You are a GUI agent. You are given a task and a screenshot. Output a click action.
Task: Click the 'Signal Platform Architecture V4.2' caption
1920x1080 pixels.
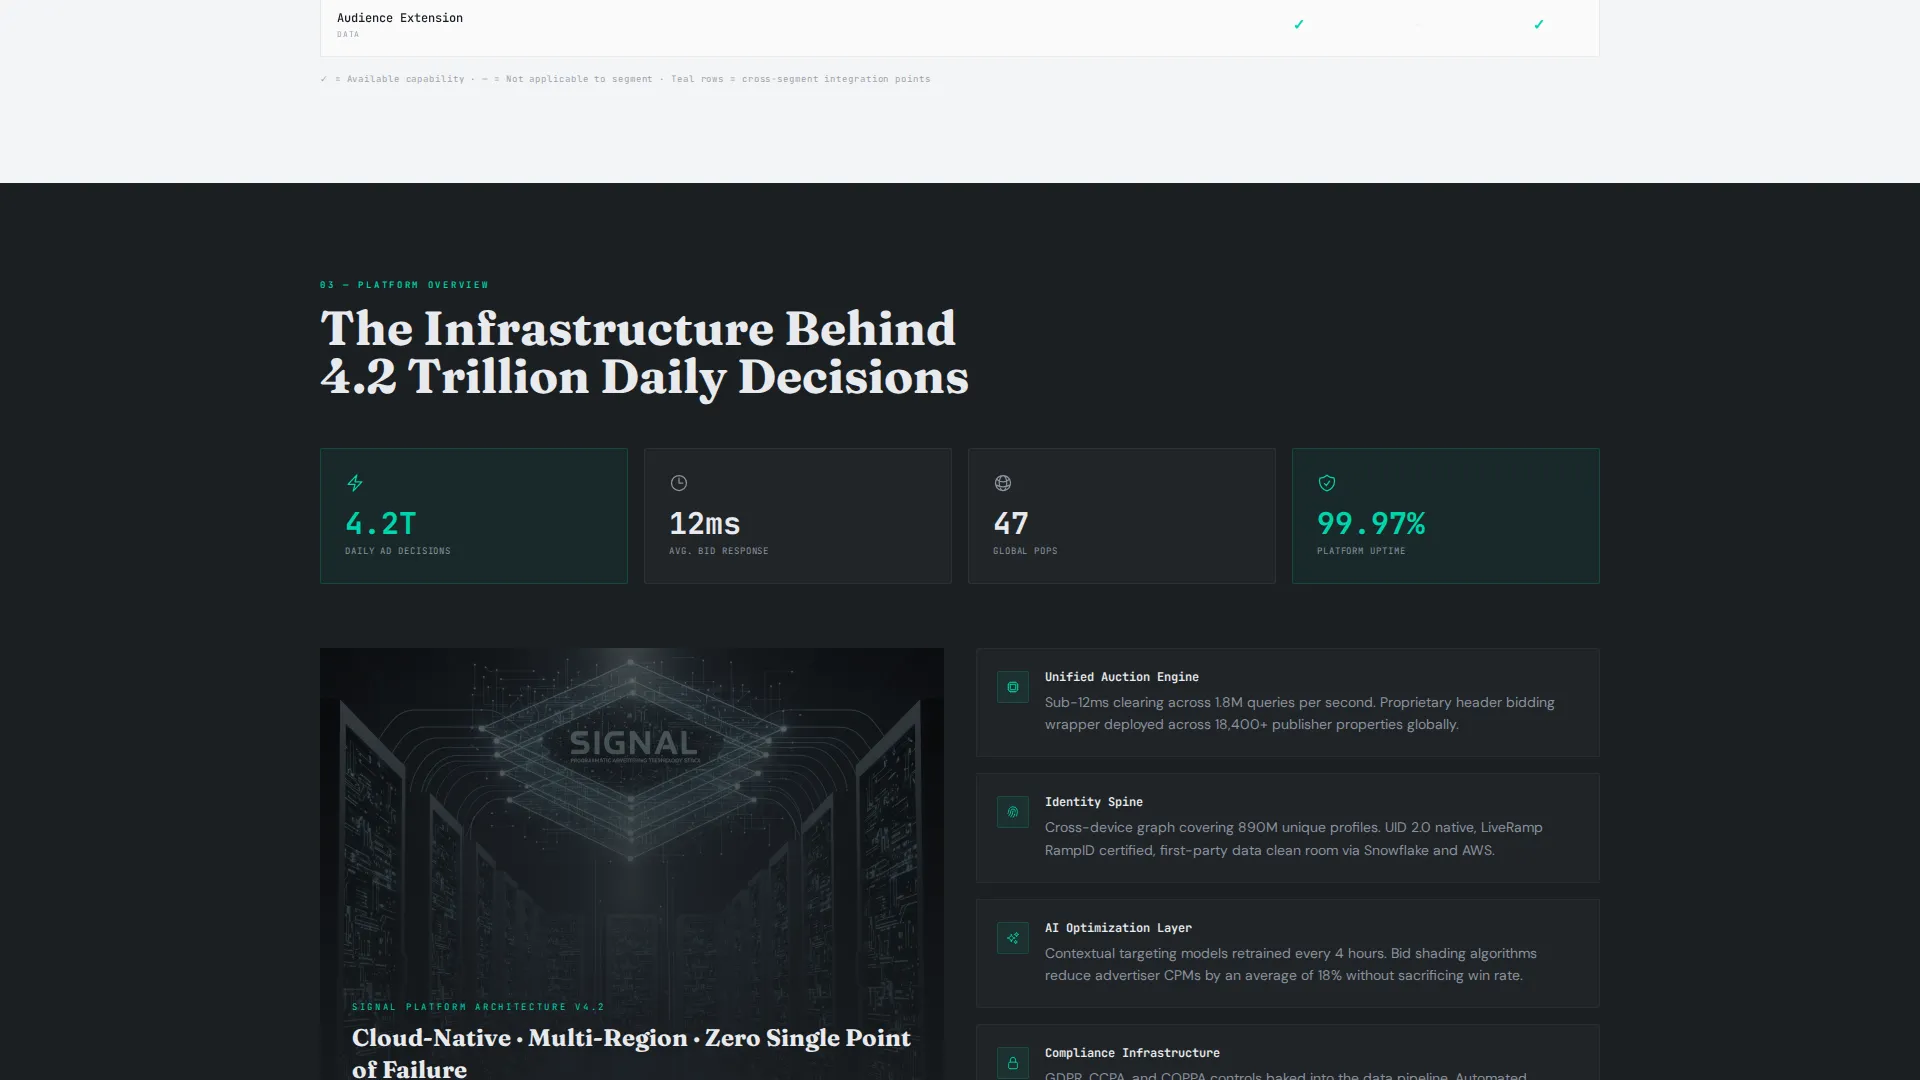478,1007
